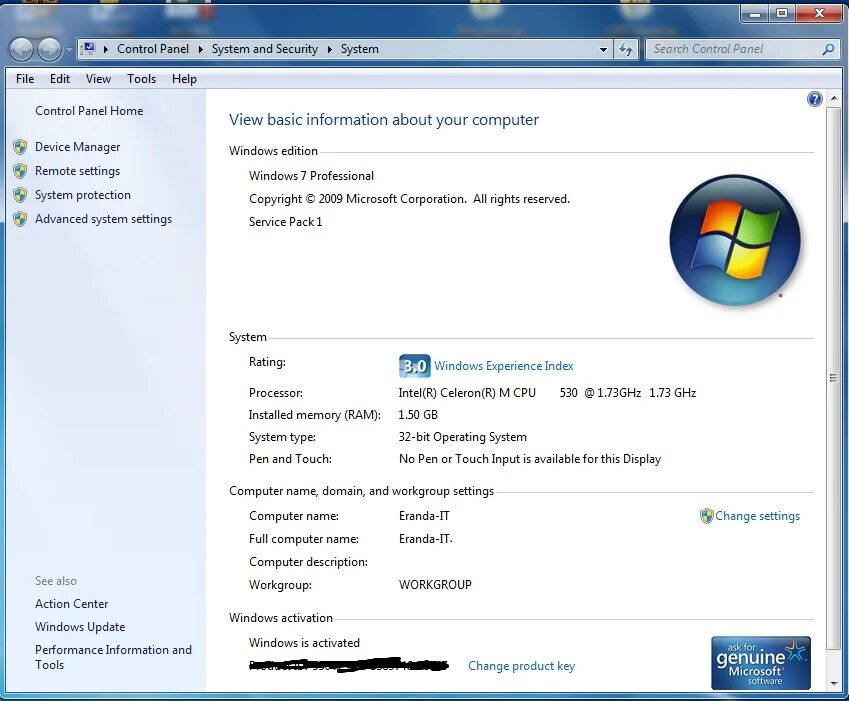Maximize the System window
This screenshot has height=701, width=849.
782,14
